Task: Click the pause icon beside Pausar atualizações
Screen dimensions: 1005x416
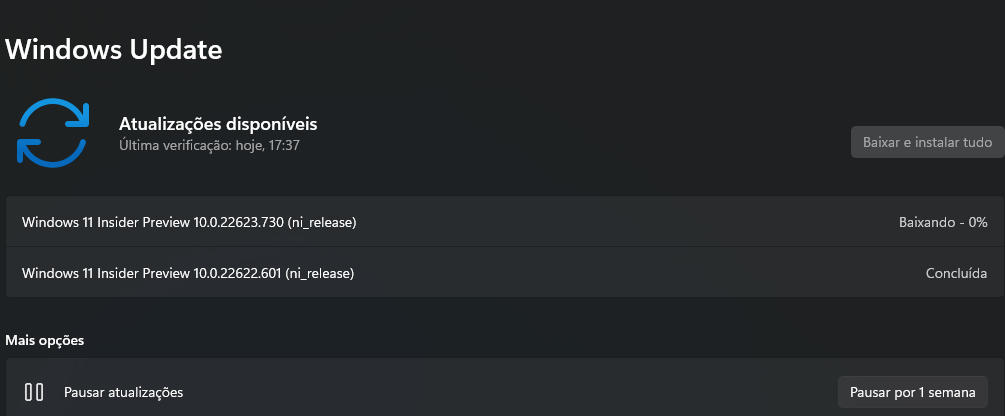Action: coord(34,392)
